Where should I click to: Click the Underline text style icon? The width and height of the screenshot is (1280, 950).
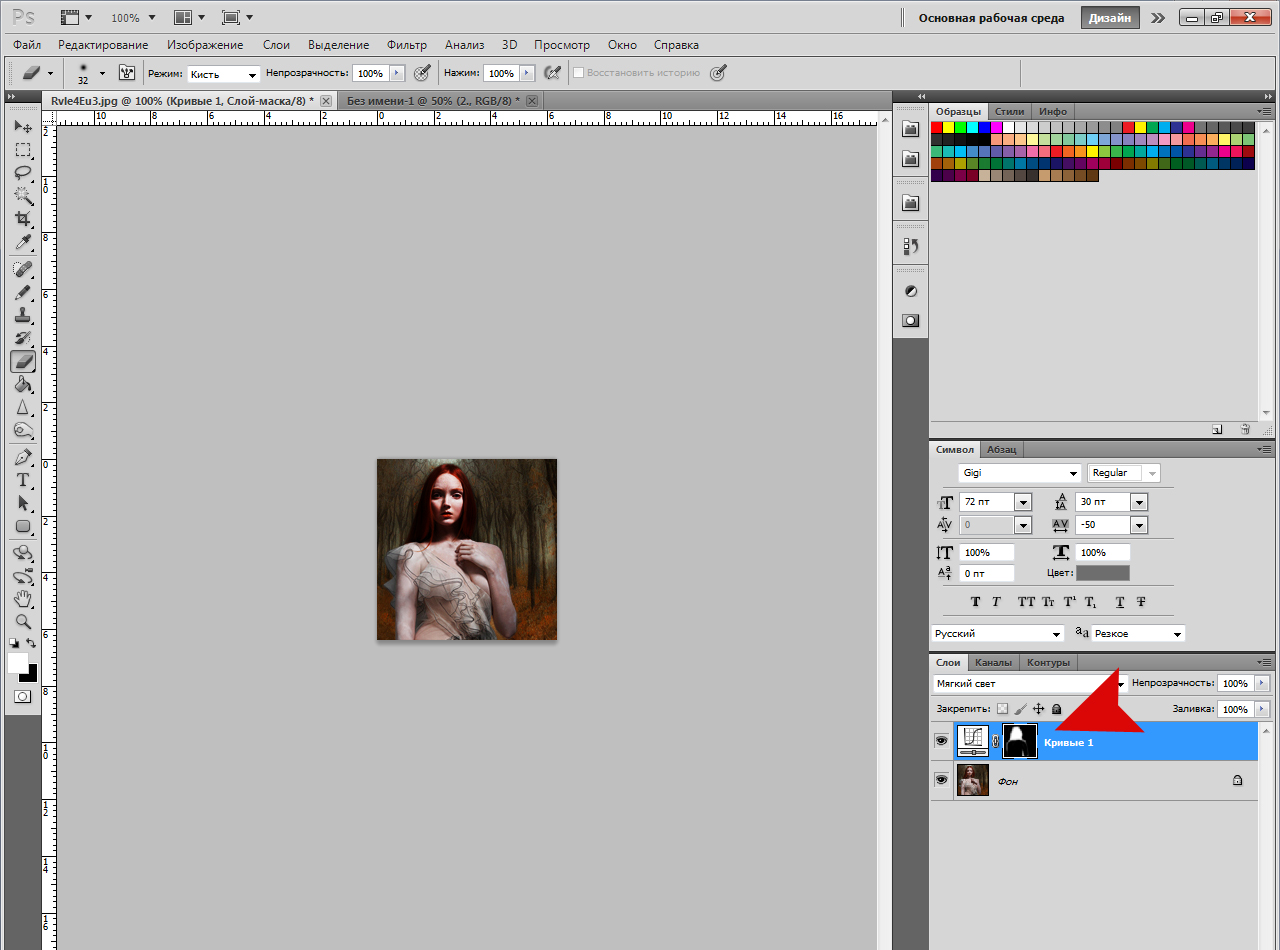(x=1120, y=602)
